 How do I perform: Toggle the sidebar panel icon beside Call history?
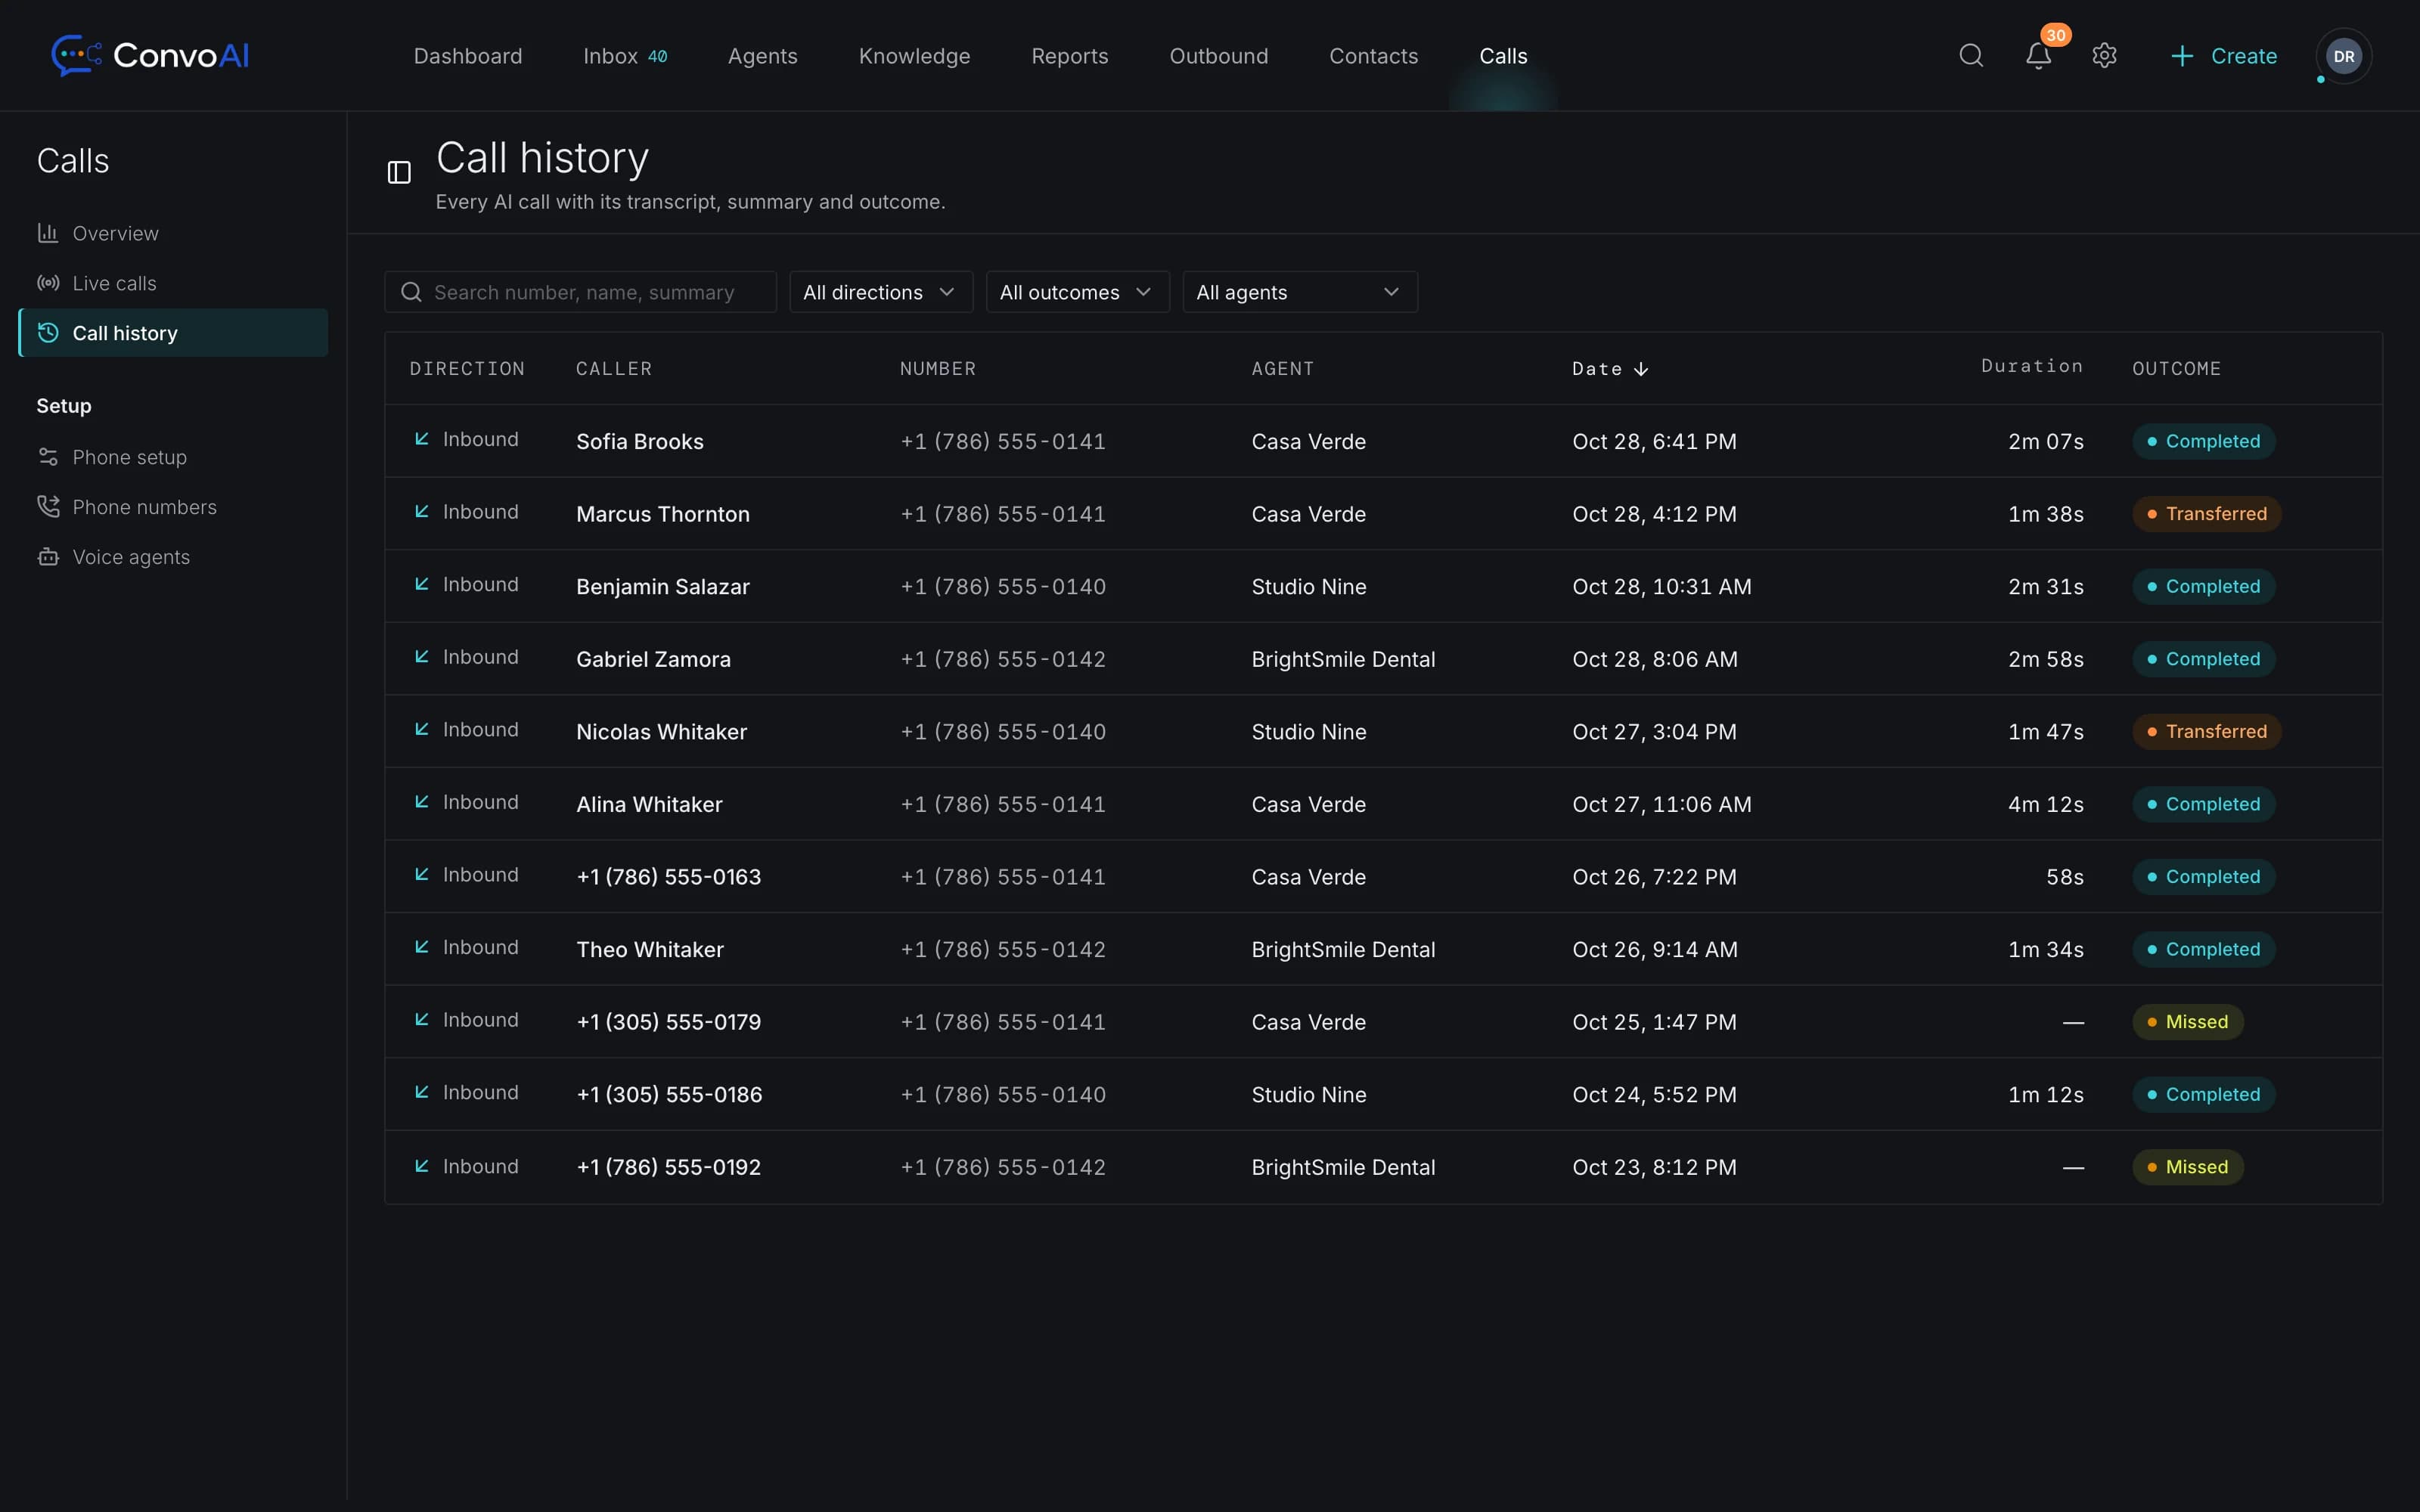399,173
